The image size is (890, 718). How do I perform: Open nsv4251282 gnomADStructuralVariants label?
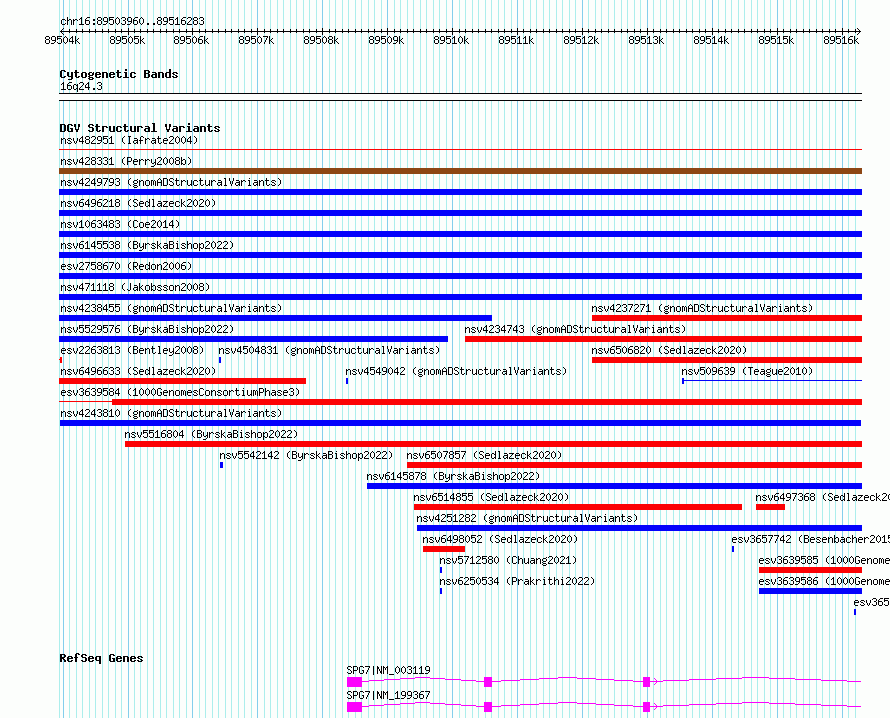point(527,518)
